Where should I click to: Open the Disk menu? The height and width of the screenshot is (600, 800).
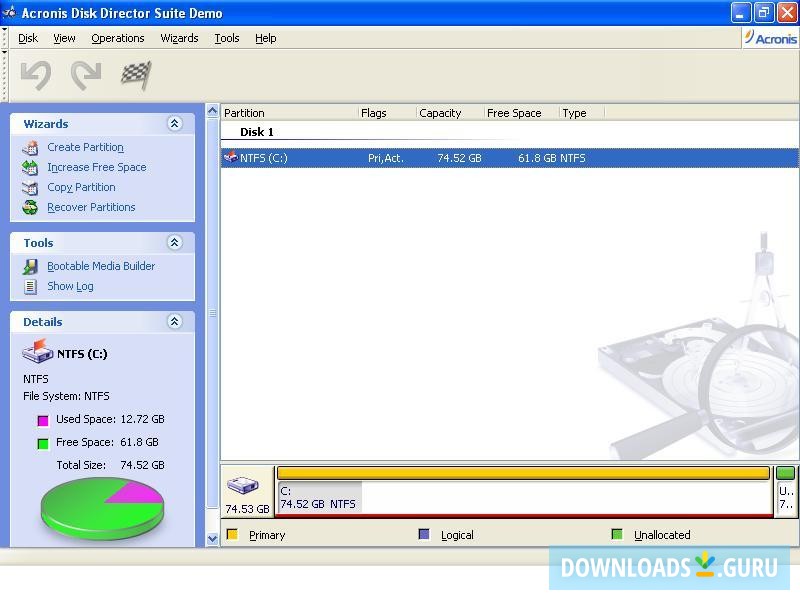click(27, 38)
